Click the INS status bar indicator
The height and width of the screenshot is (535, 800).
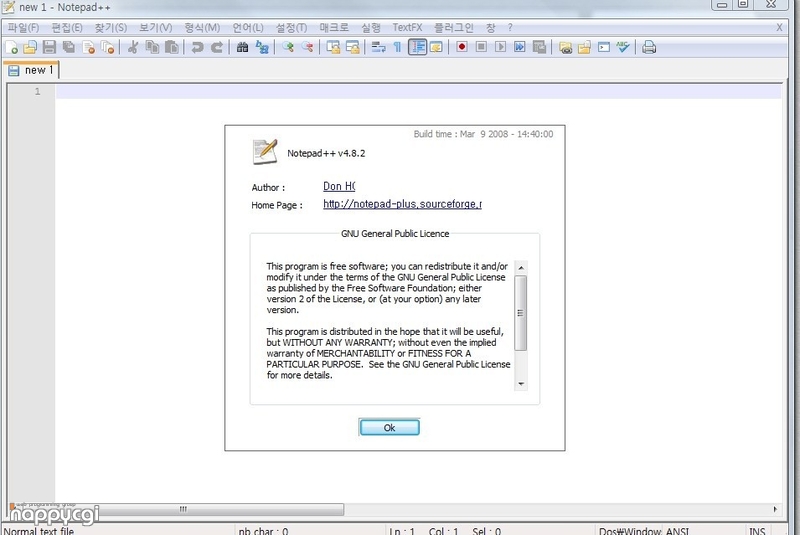[x=757, y=531]
